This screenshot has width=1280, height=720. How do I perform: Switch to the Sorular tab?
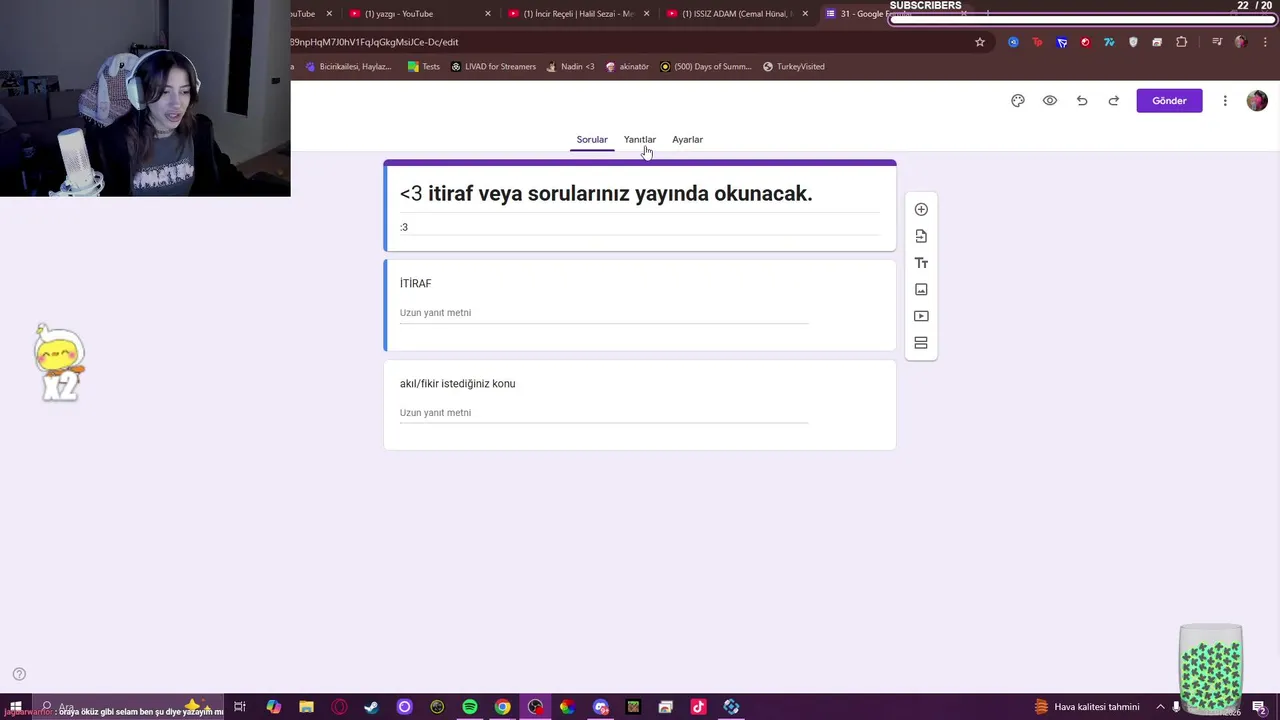[592, 140]
